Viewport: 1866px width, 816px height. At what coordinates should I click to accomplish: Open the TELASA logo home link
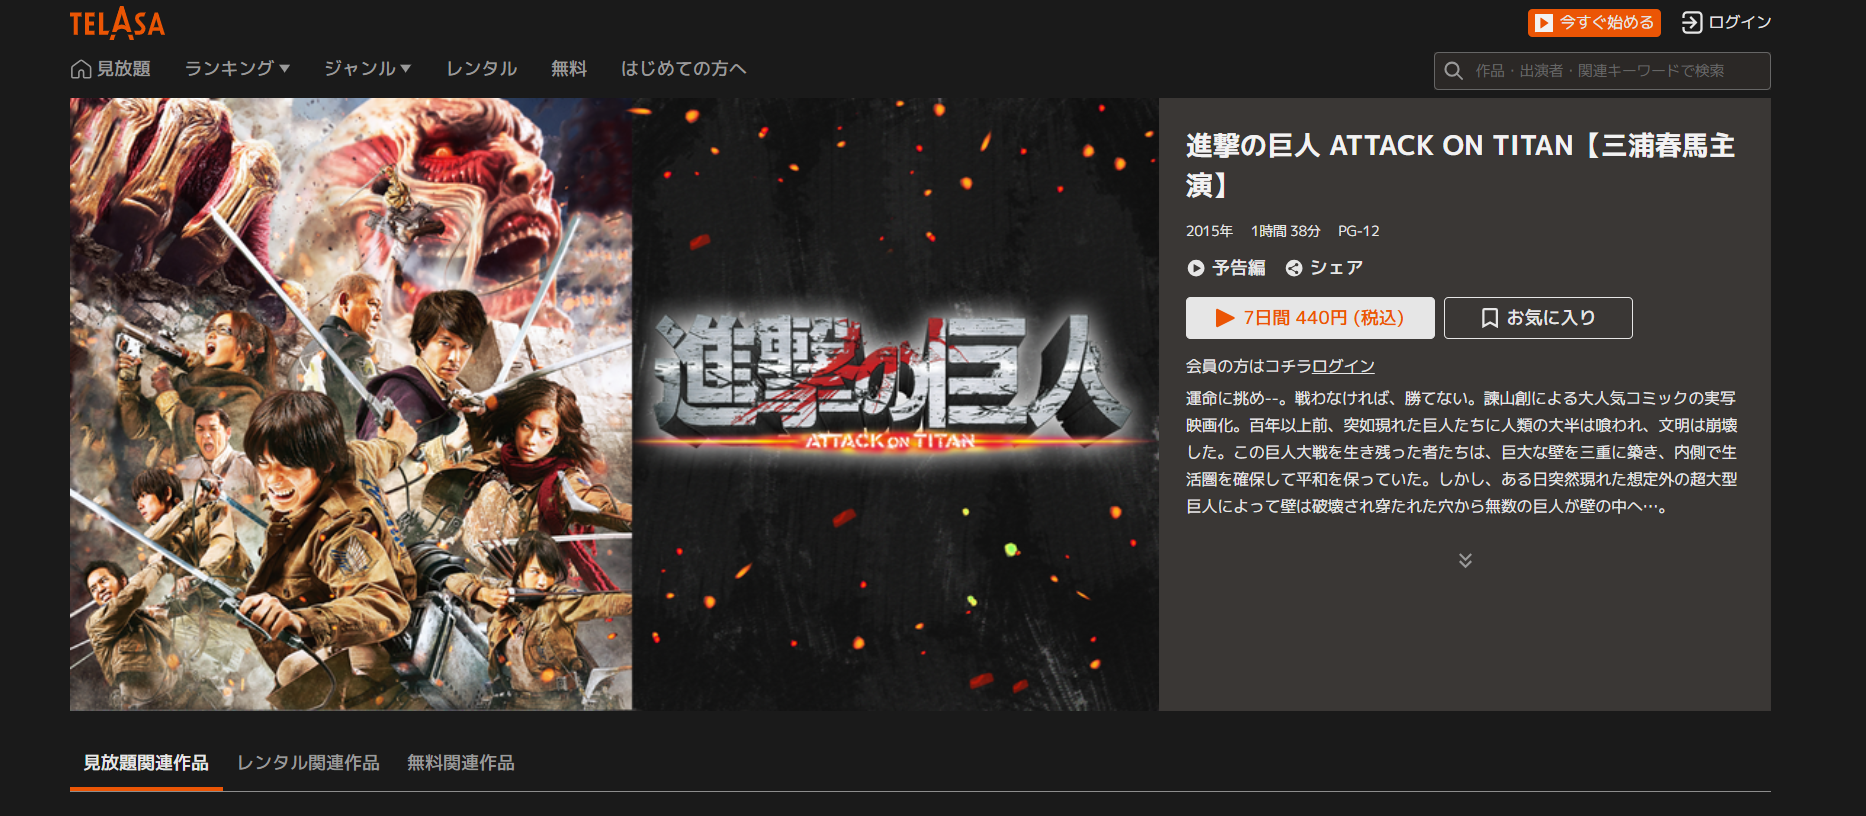(117, 22)
